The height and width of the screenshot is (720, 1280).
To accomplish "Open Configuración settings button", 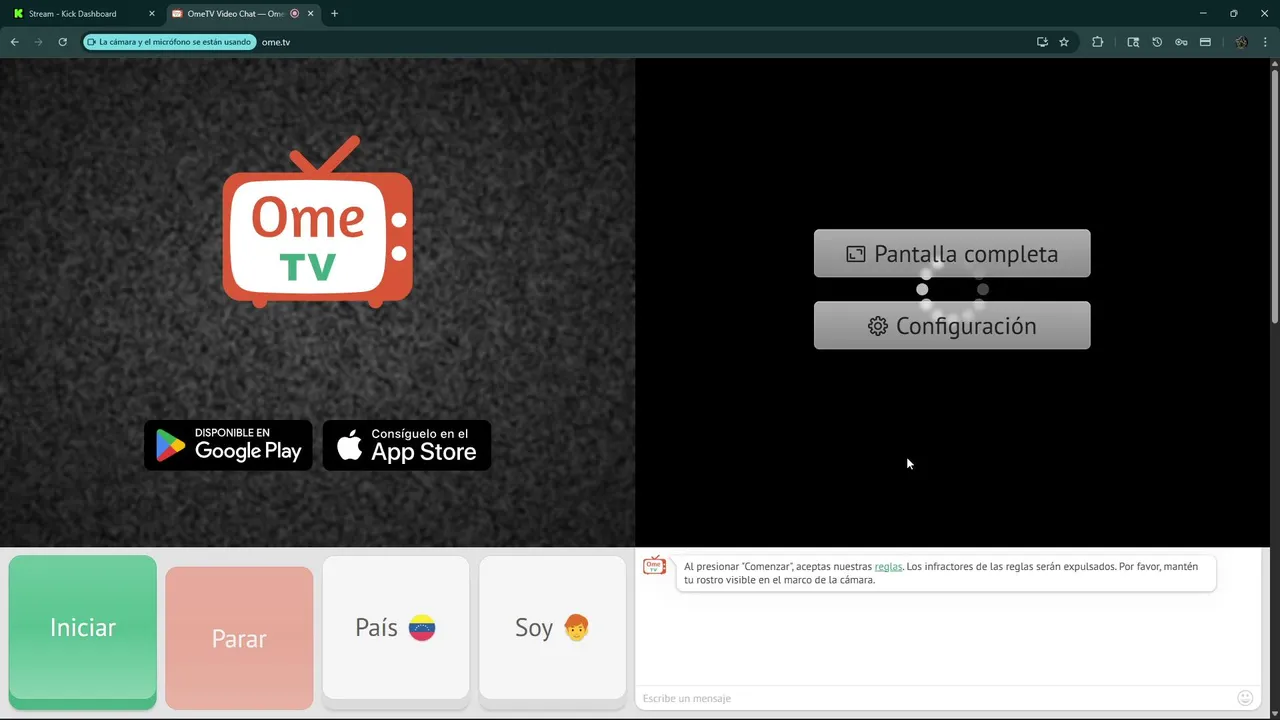I will 952,326.
